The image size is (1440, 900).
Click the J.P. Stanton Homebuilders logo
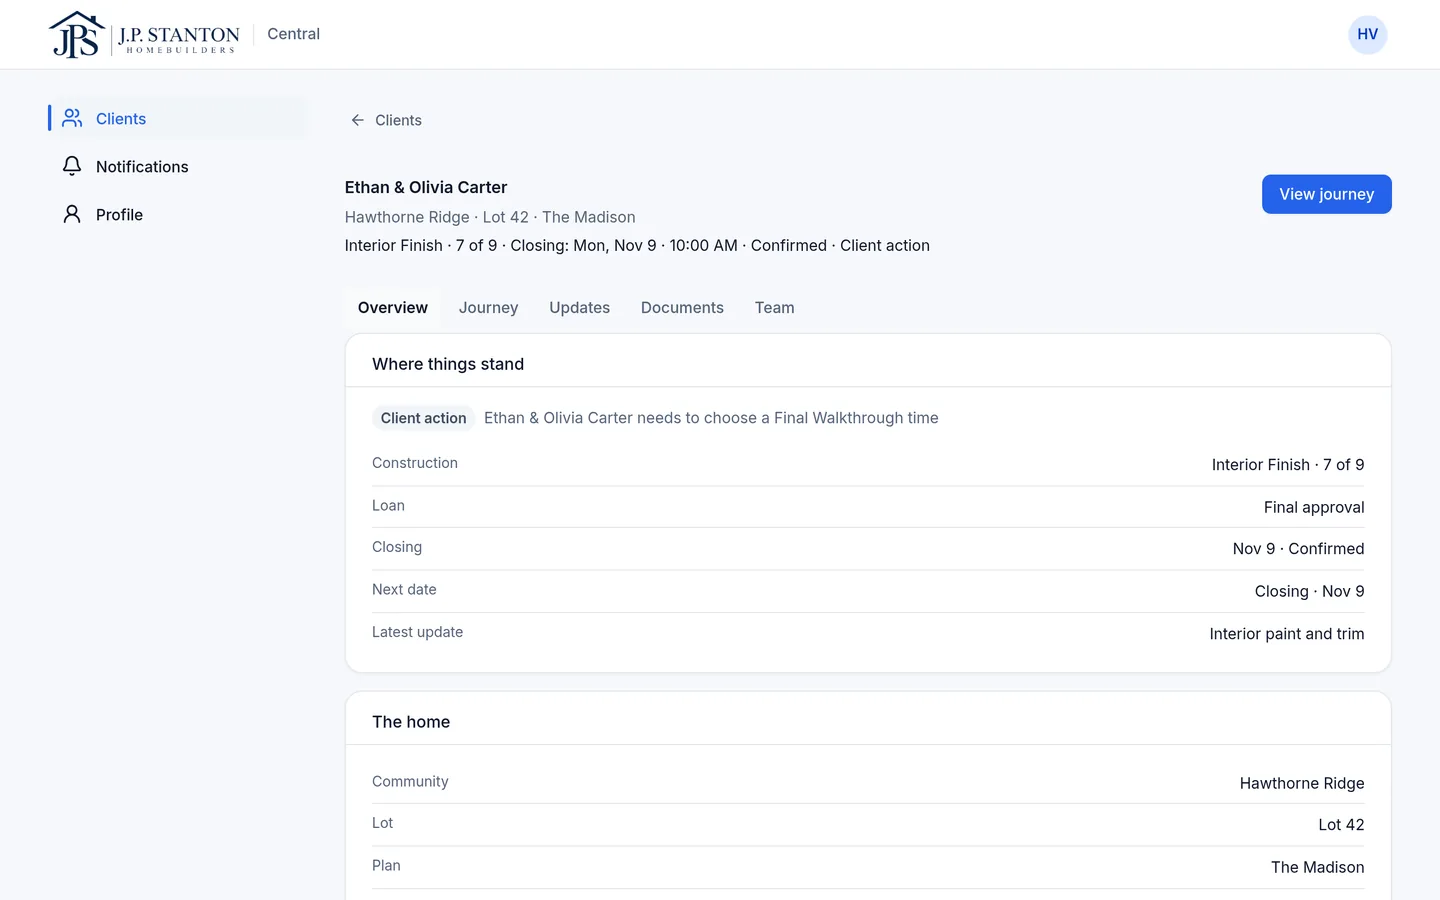click(144, 35)
